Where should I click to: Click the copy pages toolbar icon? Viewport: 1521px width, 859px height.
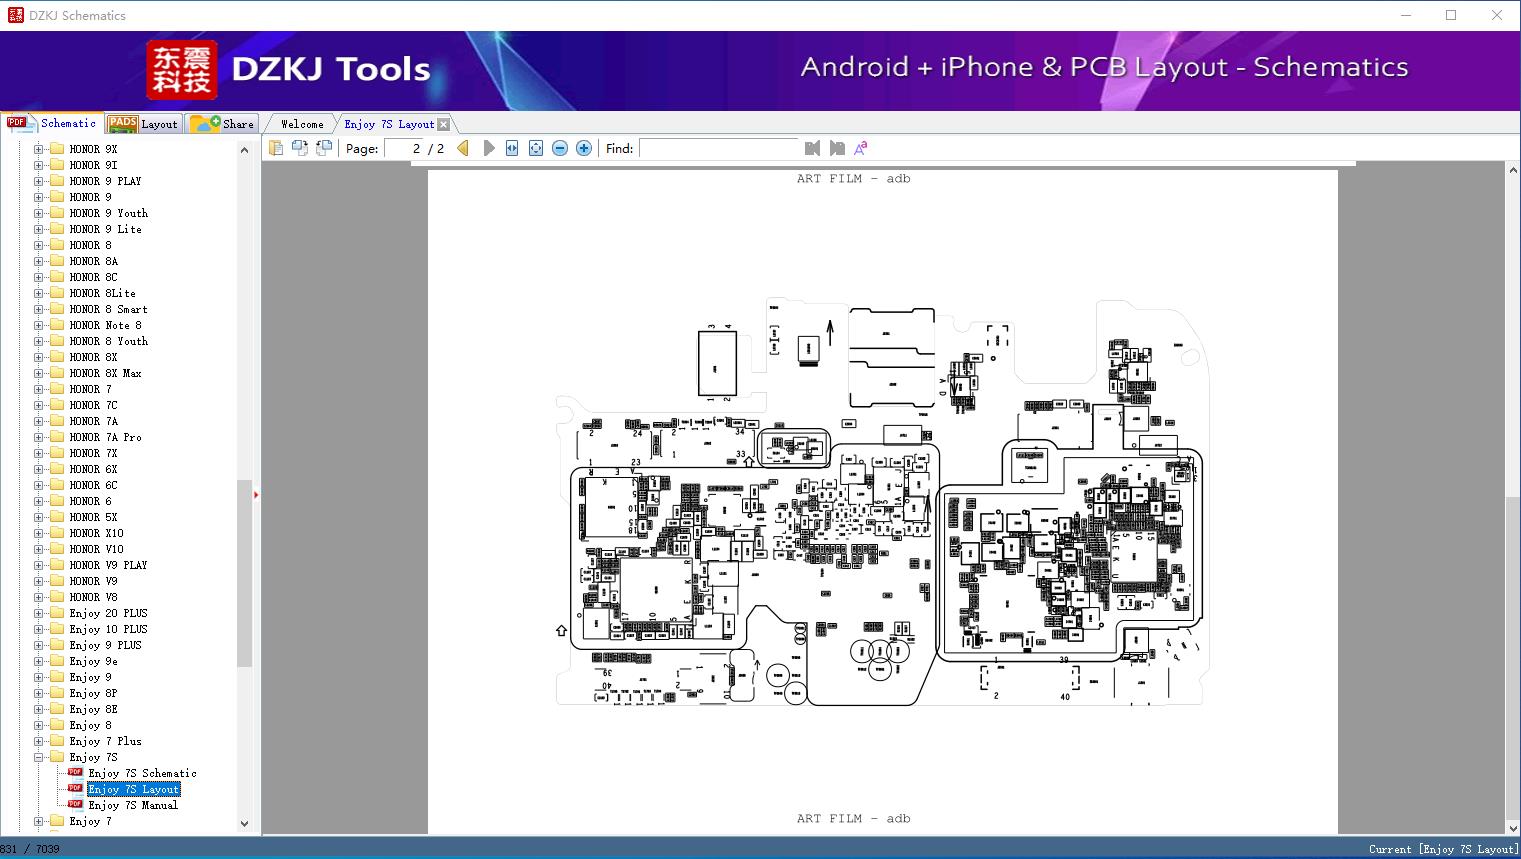pos(275,148)
